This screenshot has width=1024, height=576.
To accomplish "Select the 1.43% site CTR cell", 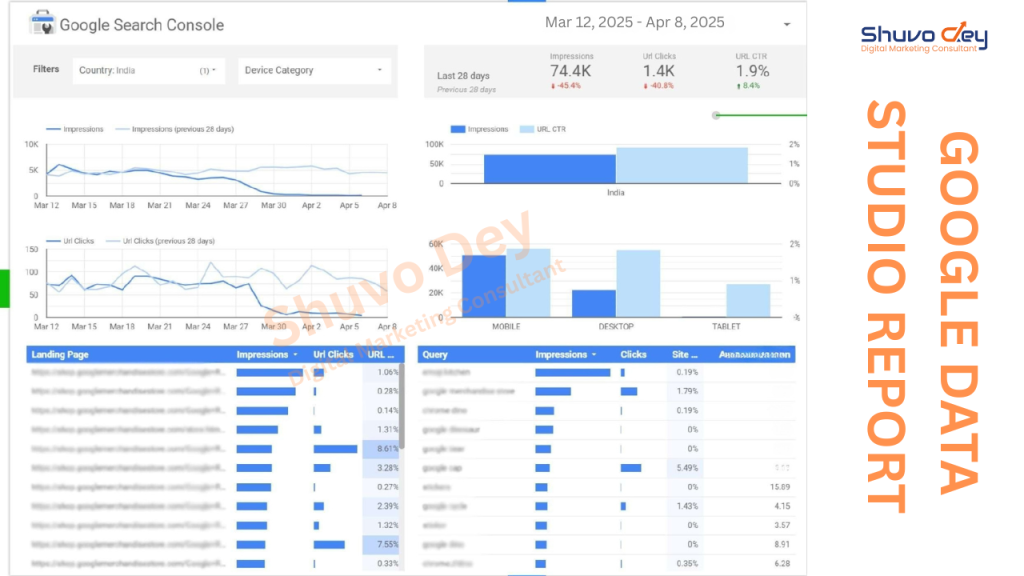I will click(684, 506).
